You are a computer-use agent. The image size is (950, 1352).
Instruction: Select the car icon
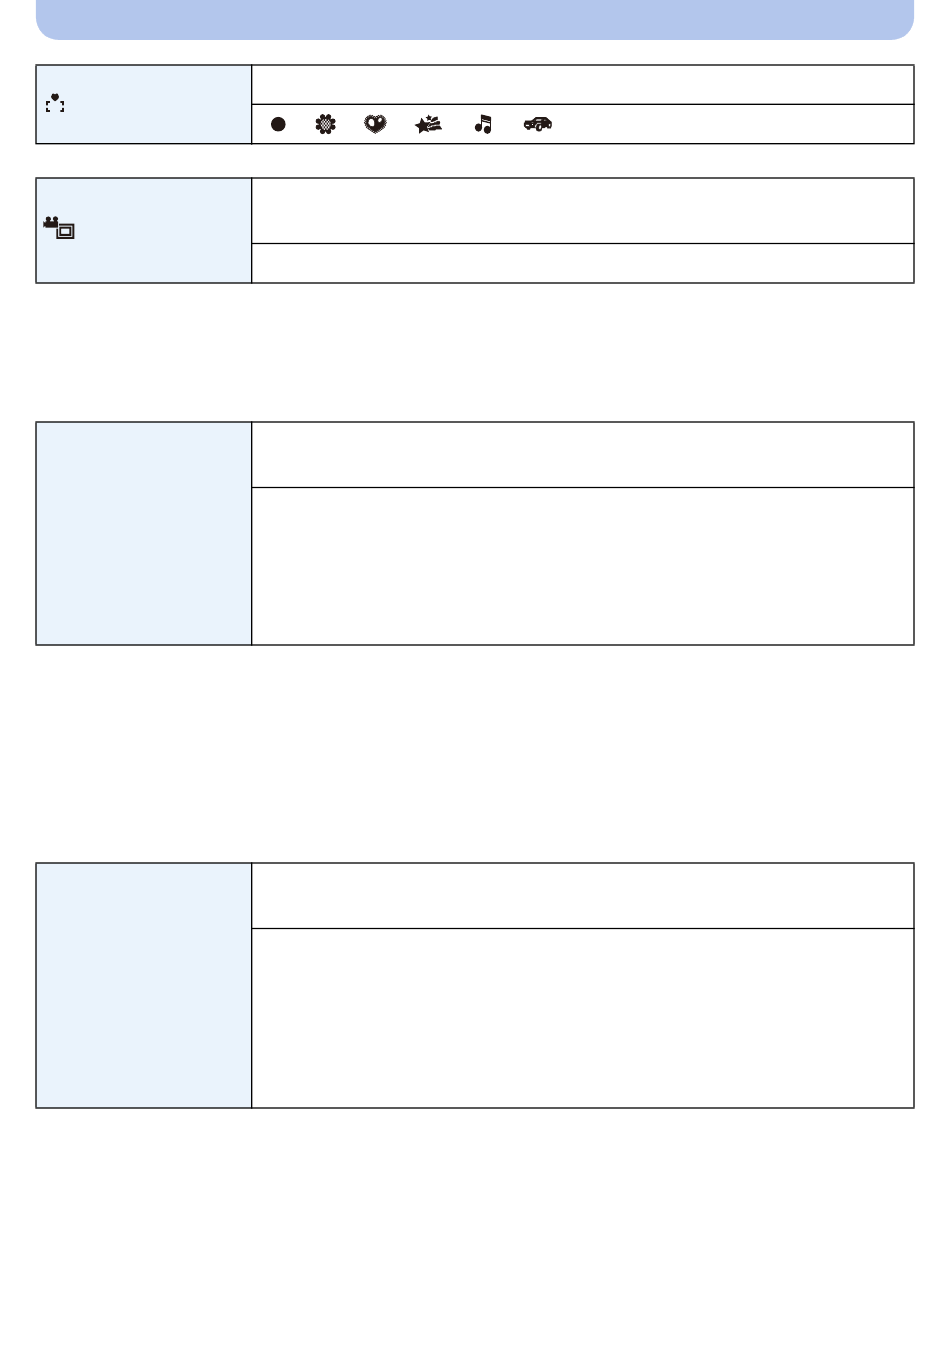click(x=538, y=124)
